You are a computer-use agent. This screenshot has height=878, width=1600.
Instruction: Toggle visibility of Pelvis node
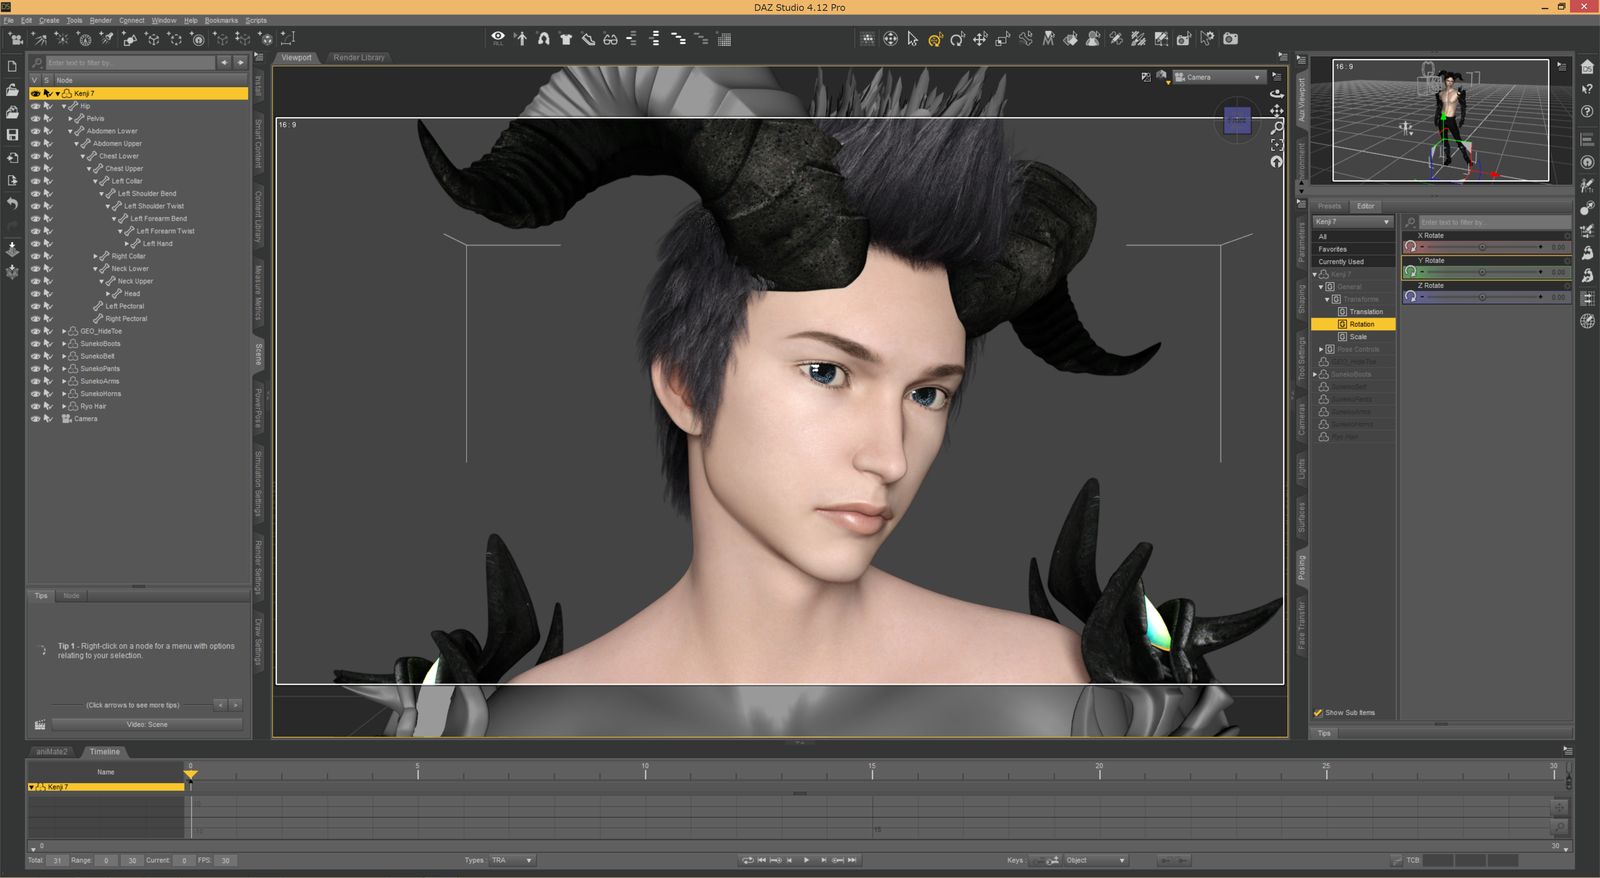click(35, 118)
